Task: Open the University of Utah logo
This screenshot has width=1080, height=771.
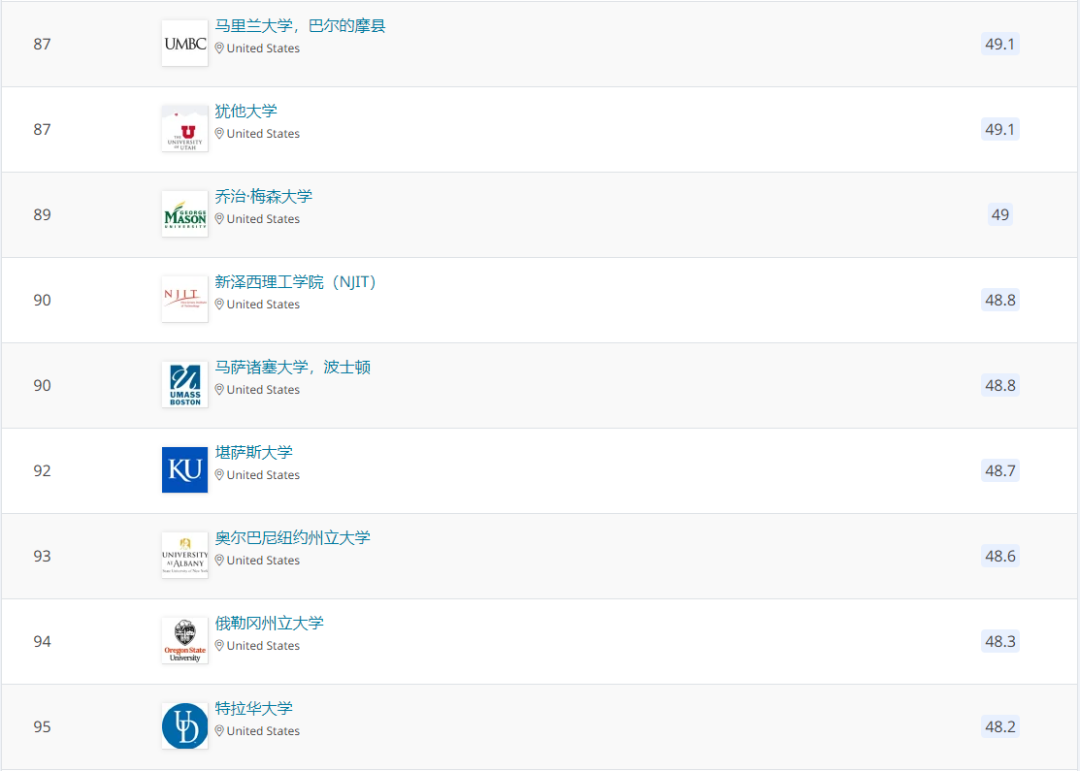Action: click(185, 129)
